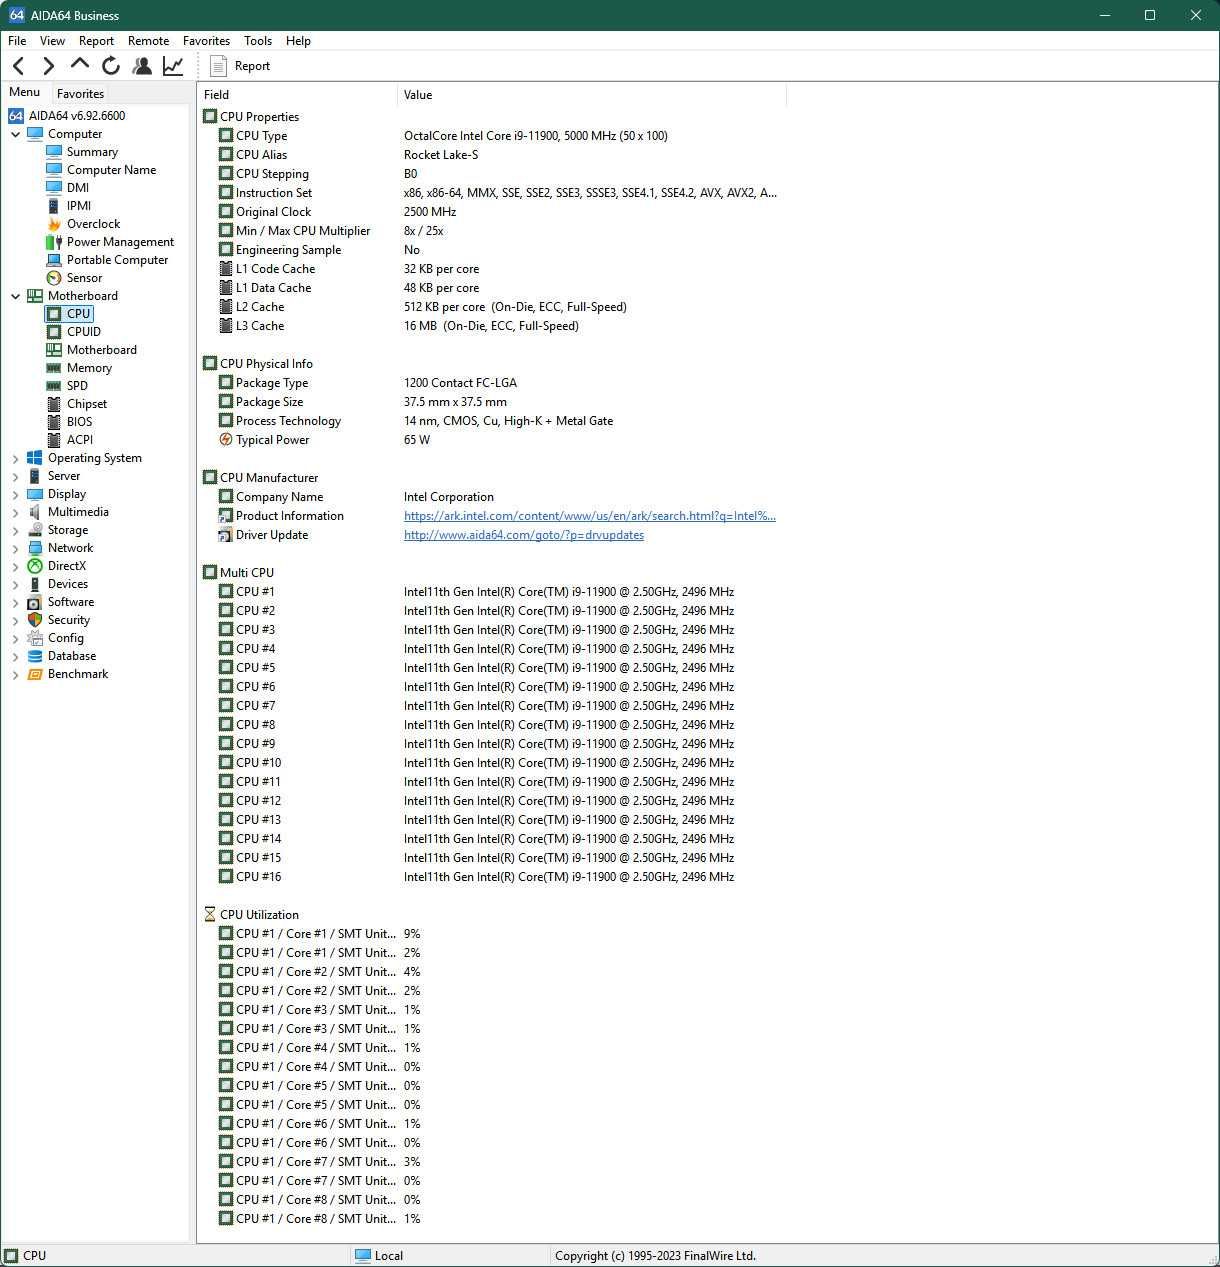The image size is (1220, 1267).
Task: Open the aida64.com driver update link
Action: pyautogui.click(x=524, y=535)
